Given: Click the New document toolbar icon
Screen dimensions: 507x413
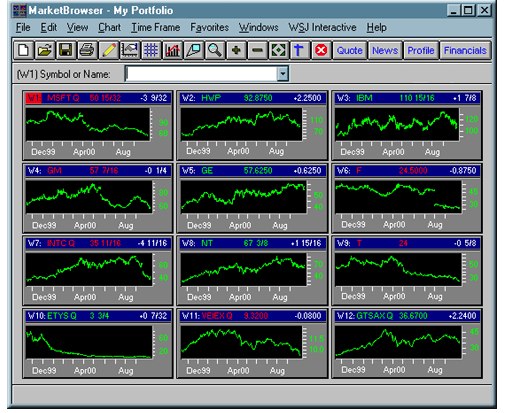Looking at the screenshot, I should 24,50.
